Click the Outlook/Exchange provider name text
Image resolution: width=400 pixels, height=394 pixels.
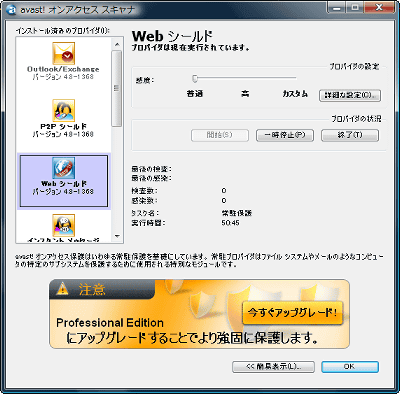click(x=63, y=69)
